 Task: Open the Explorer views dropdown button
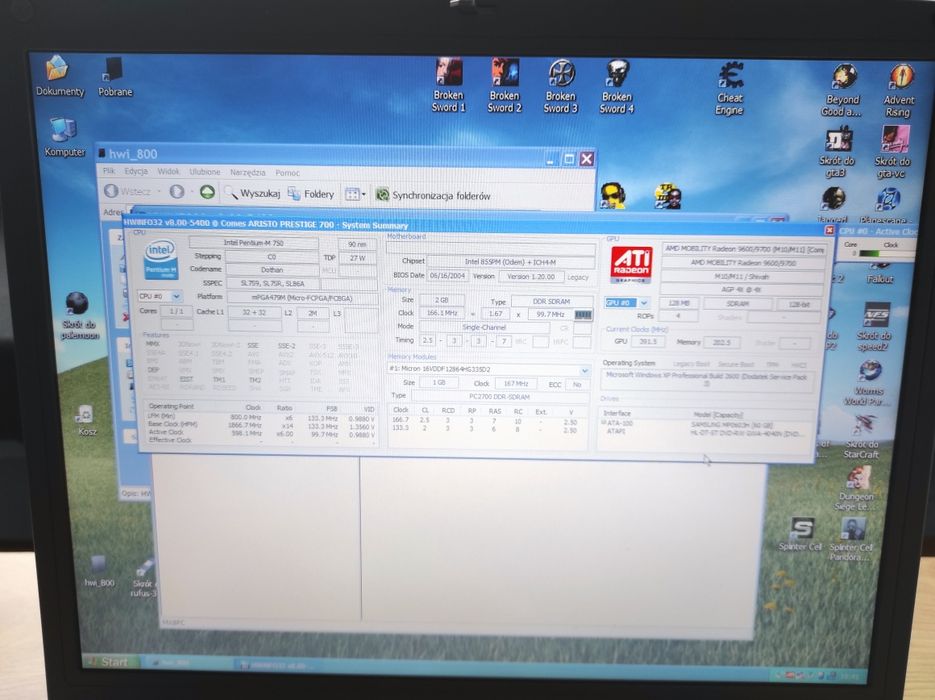(355, 194)
